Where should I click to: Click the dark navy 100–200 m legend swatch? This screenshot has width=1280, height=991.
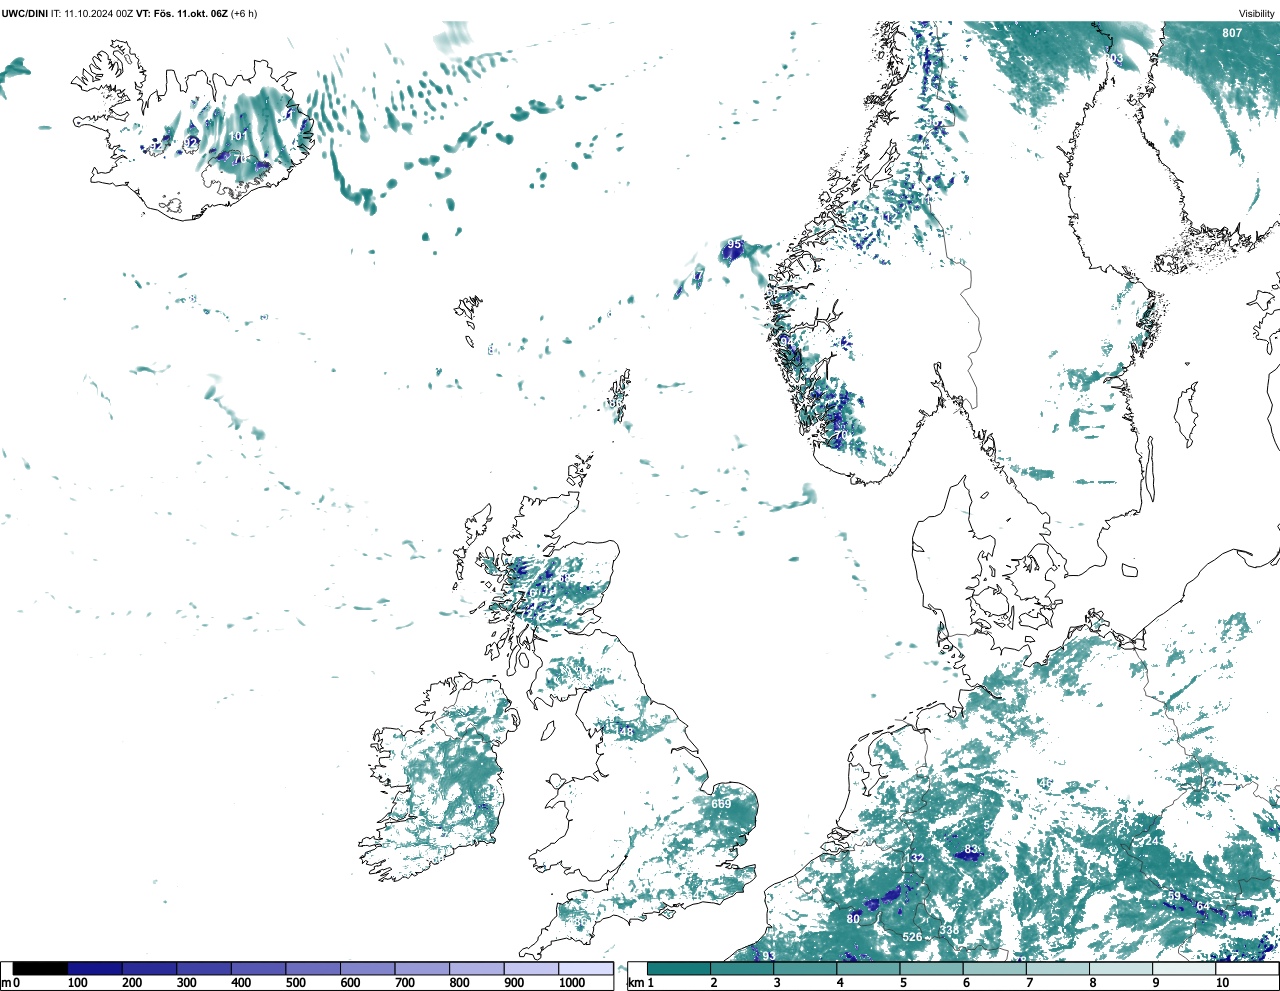tap(95, 968)
